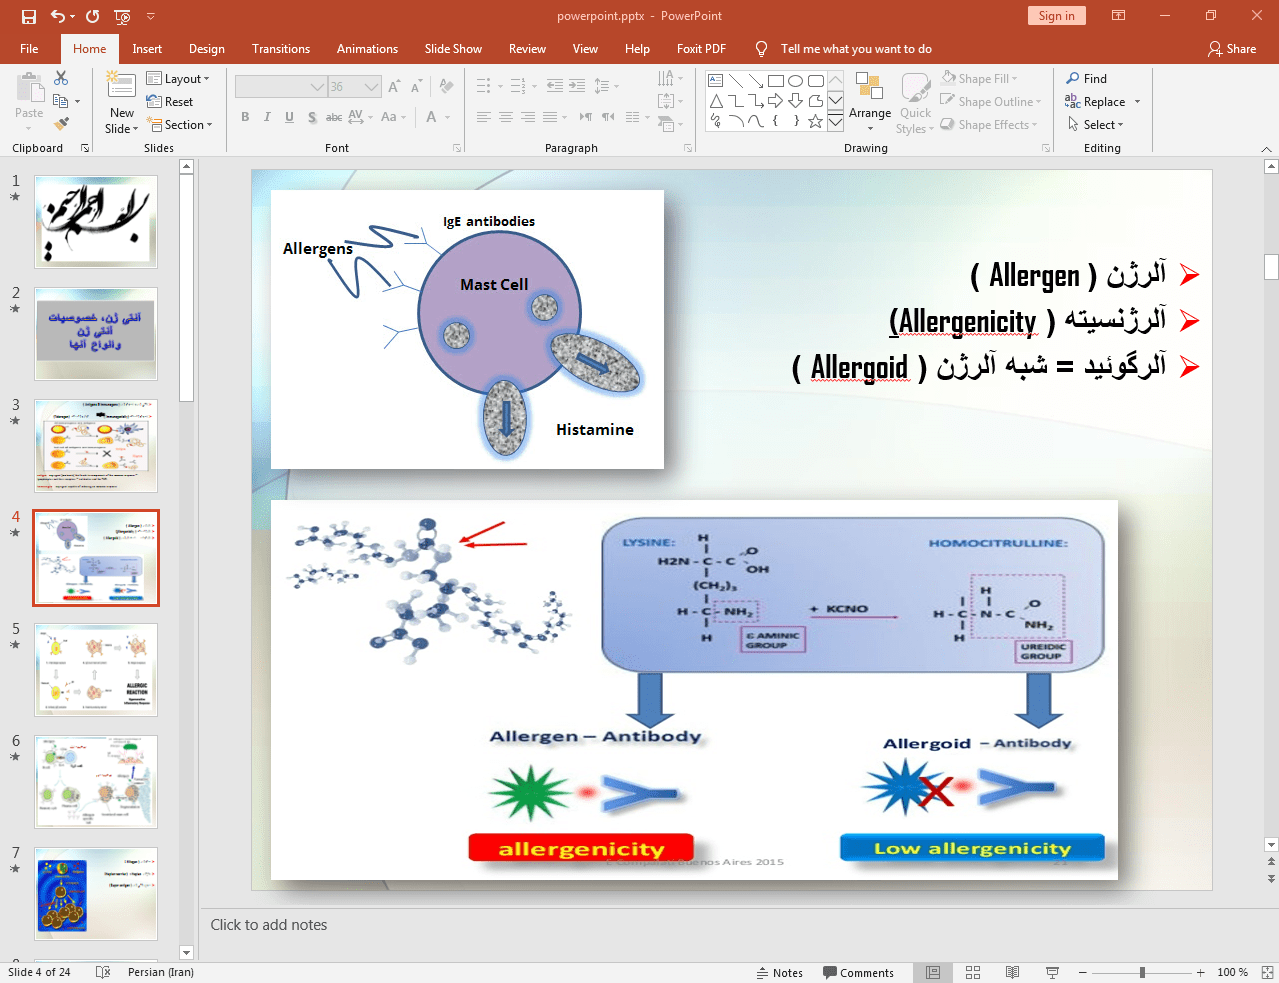Open Reading View from the status bar
Viewport: 1279px width, 983px height.
(x=1012, y=972)
